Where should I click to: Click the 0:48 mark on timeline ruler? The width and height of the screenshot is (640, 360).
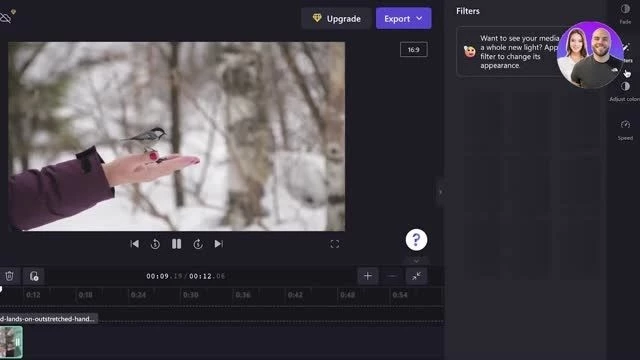(347, 295)
